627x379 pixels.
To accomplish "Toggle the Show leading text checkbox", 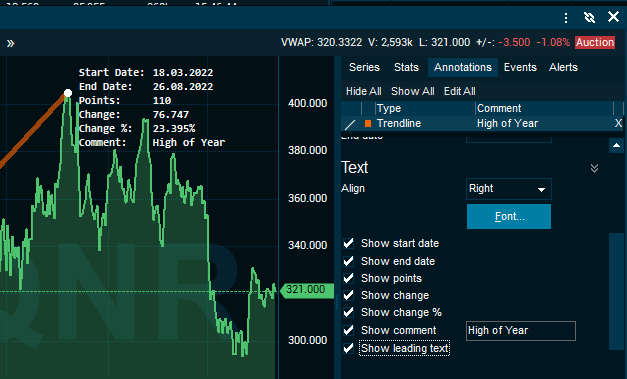I will pyautogui.click(x=348, y=348).
